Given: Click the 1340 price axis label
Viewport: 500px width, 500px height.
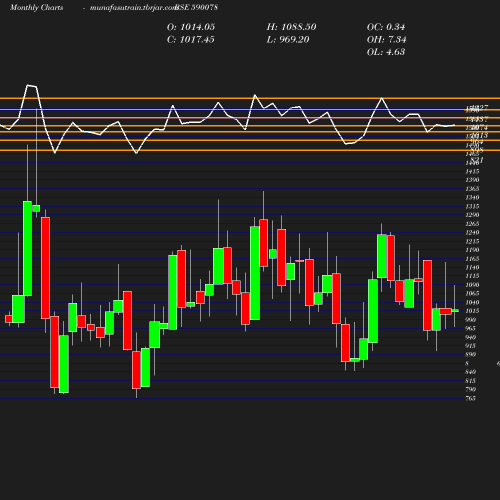Looking at the screenshot, I should 472,197.
